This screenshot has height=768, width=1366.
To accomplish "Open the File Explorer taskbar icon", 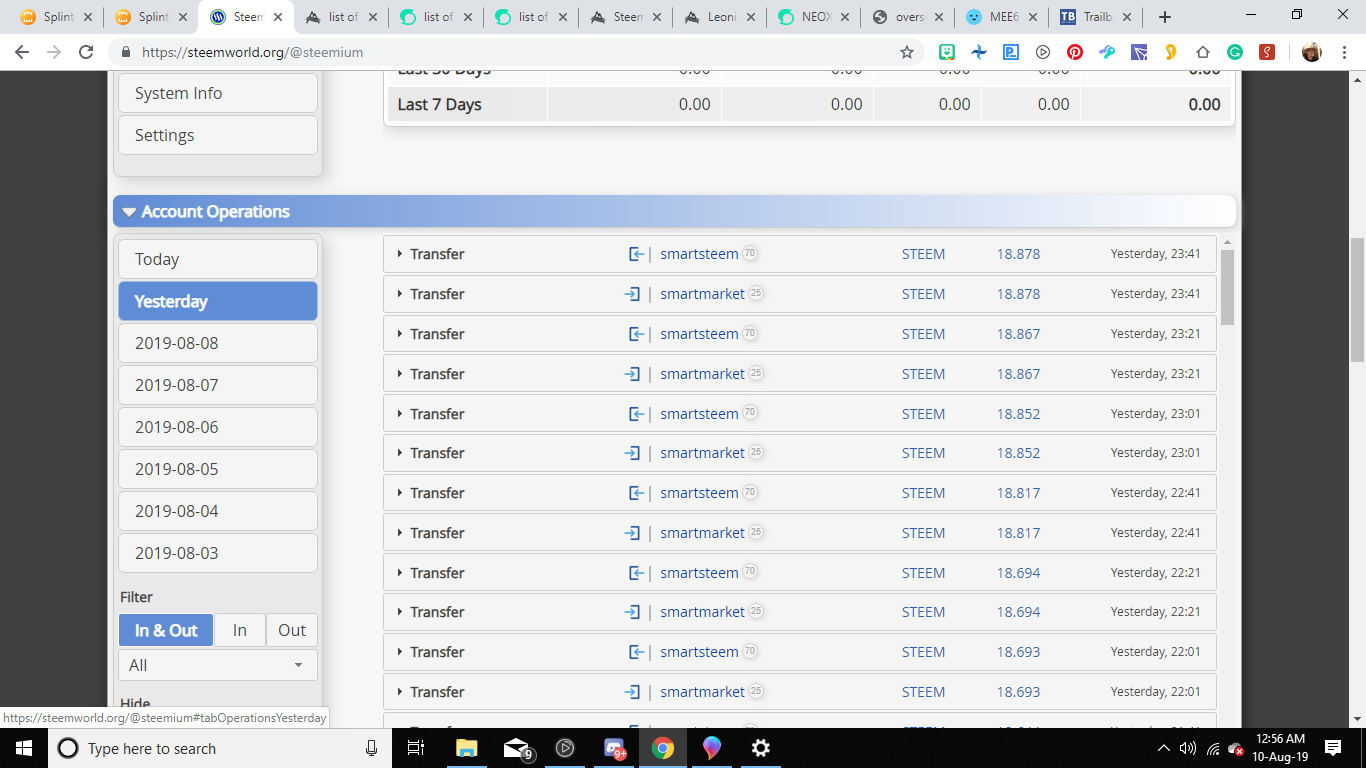I will 467,748.
